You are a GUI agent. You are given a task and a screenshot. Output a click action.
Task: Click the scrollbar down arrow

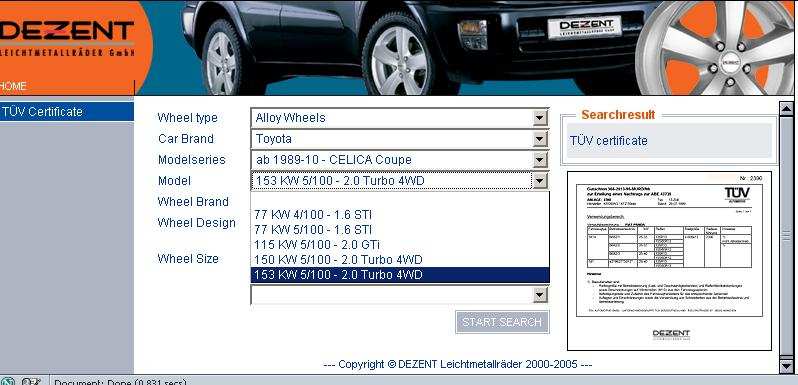(786, 366)
